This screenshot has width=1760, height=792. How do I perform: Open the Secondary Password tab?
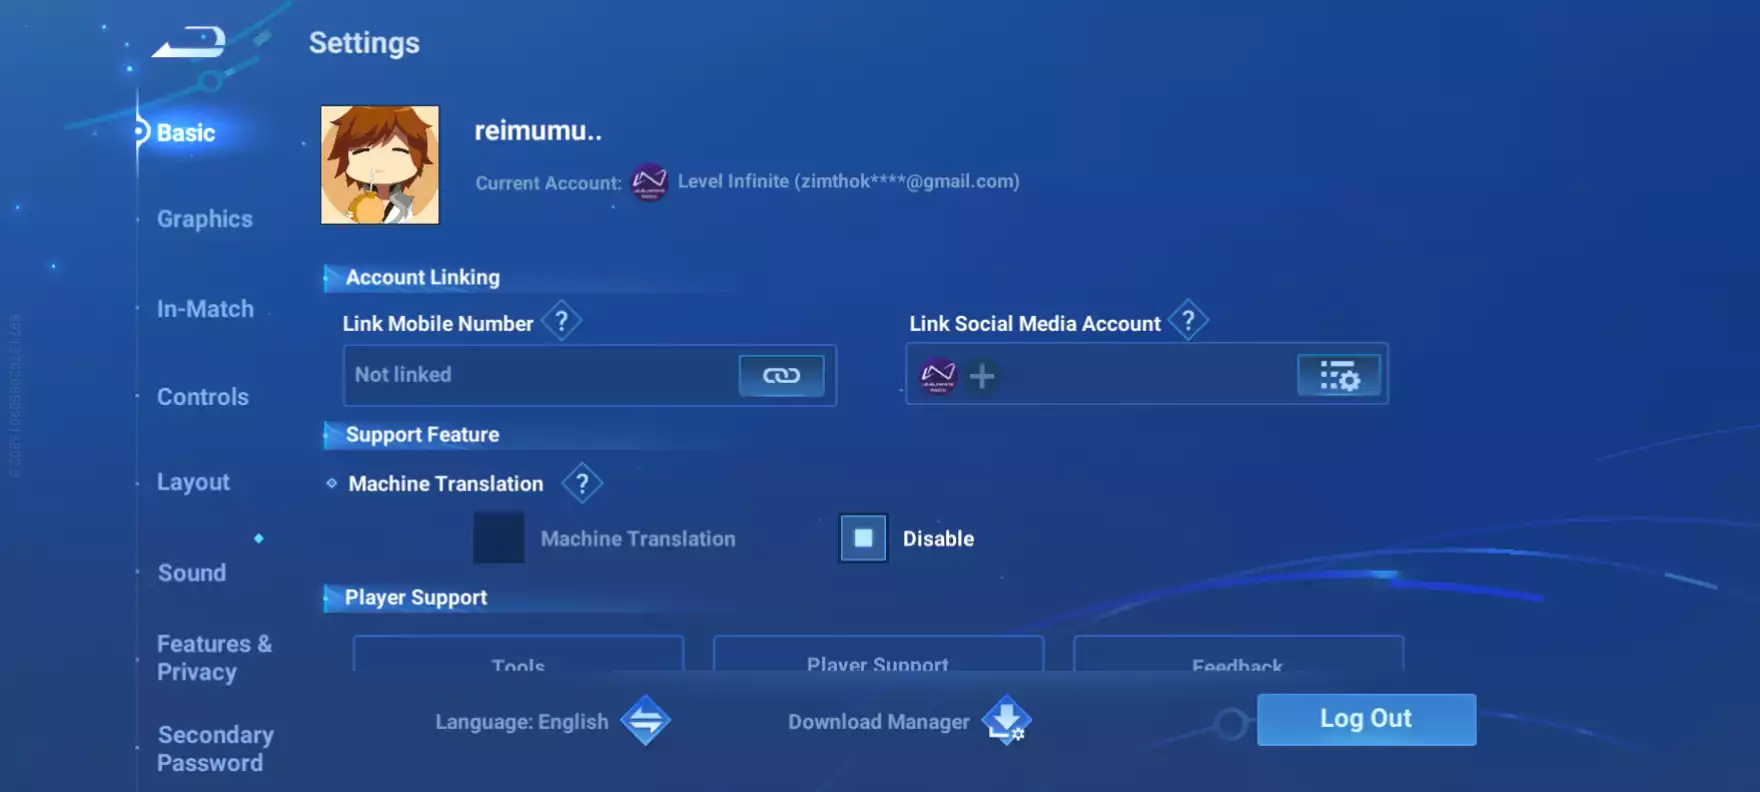point(215,749)
